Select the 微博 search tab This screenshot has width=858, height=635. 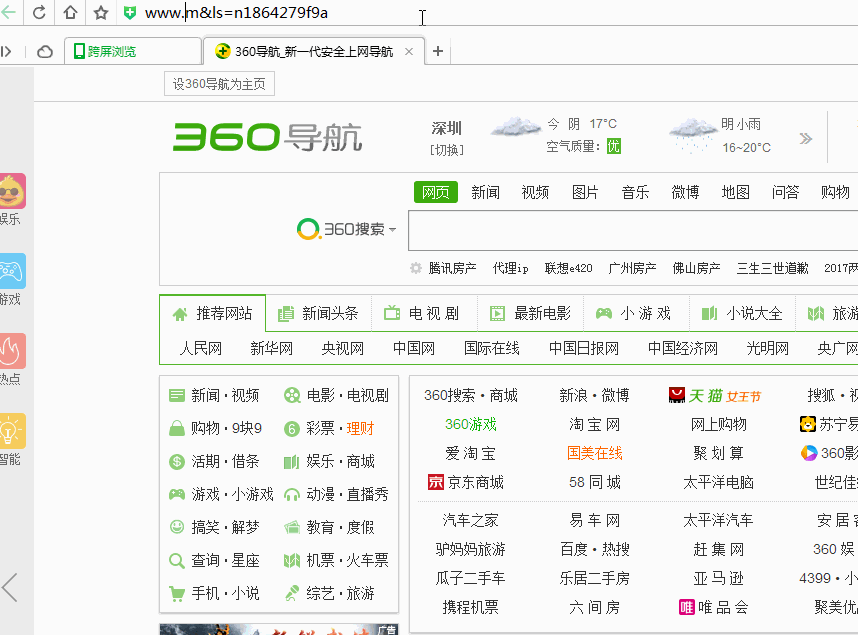pyautogui.click(x=685, y=192)
